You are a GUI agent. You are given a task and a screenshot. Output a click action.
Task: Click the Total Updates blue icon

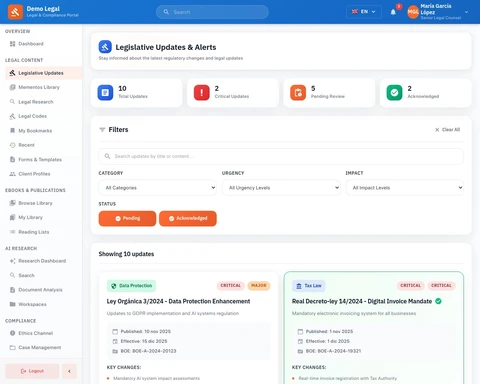coord(105,92)
